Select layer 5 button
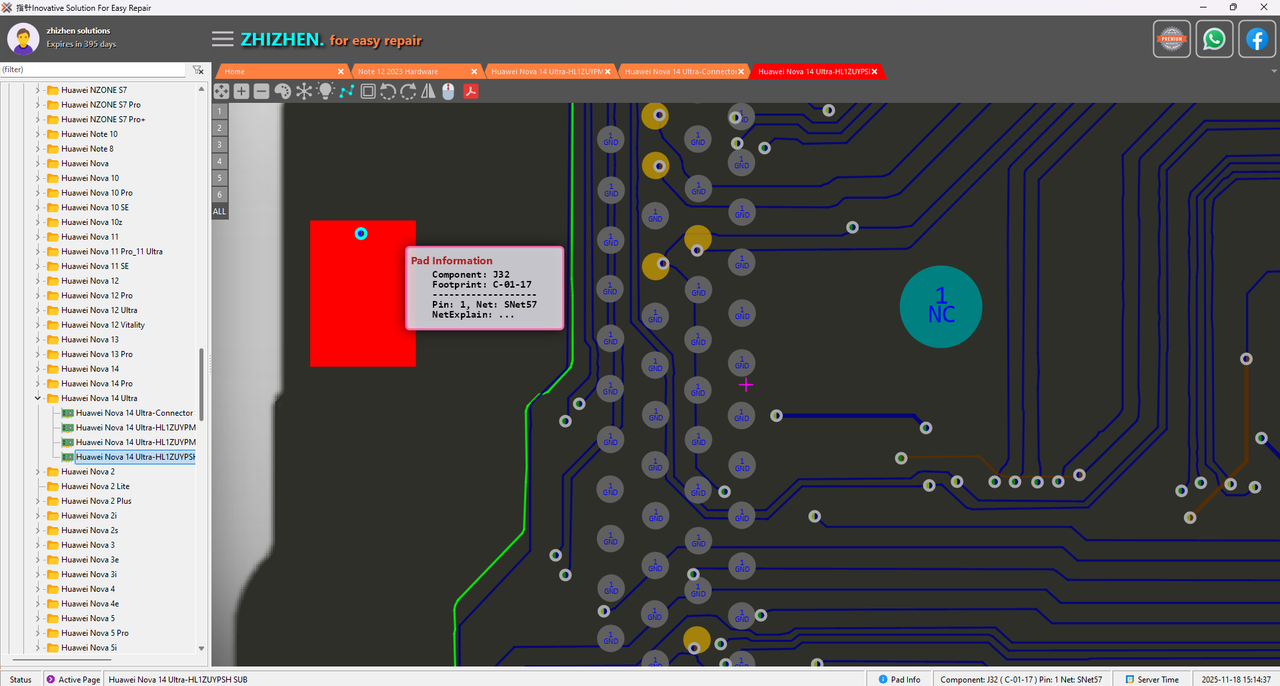Screen dimensions: 1280x686 220,178
